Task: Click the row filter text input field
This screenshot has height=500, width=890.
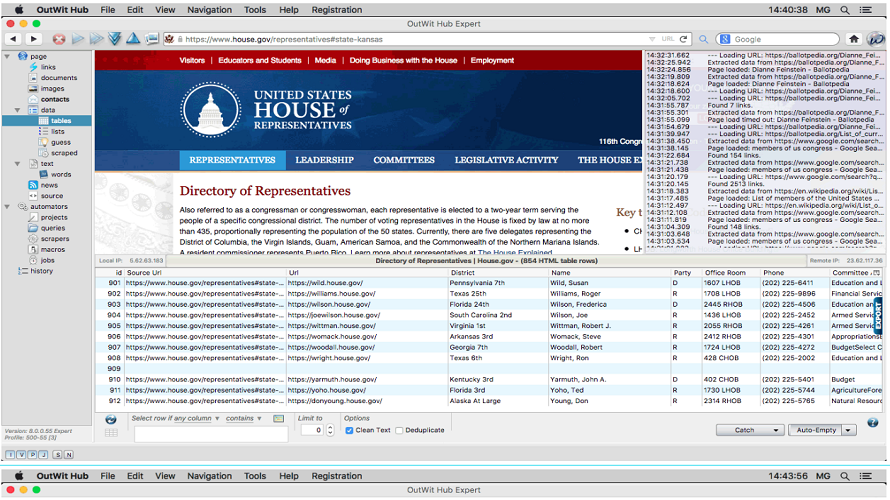Action: (x=211, y=434)
